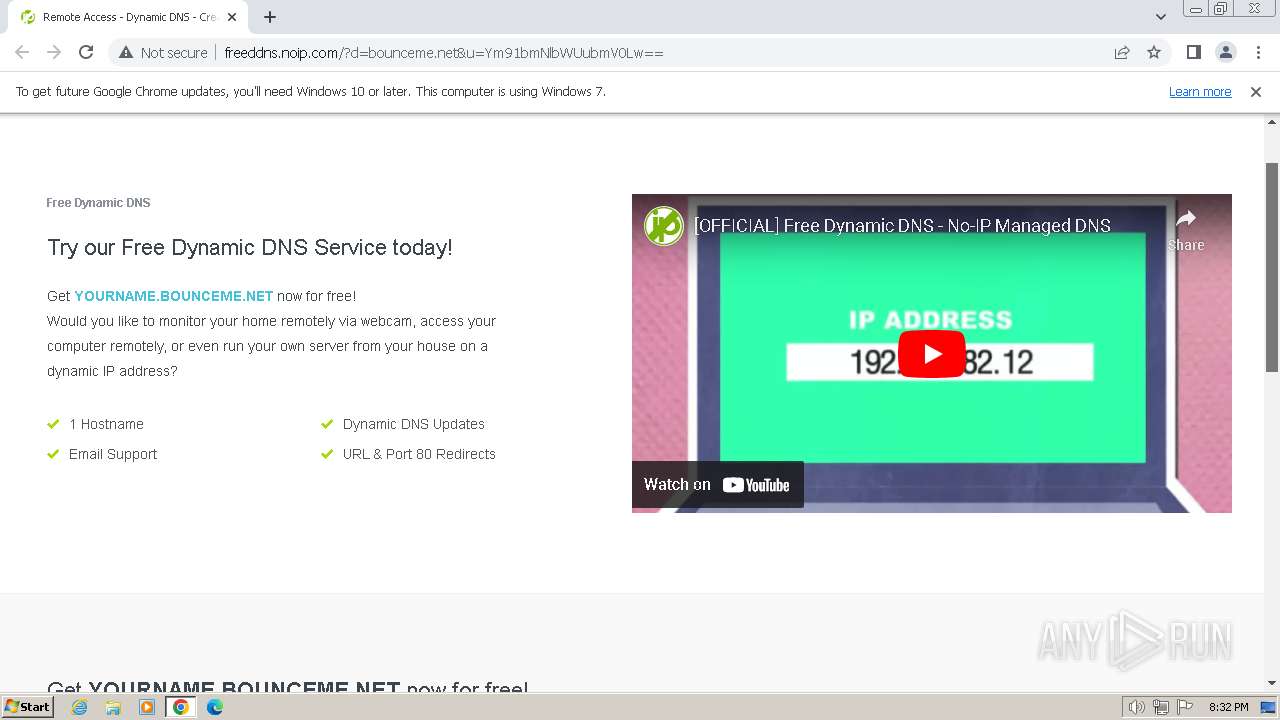Close the Remote Access tab

click(232, 17)
